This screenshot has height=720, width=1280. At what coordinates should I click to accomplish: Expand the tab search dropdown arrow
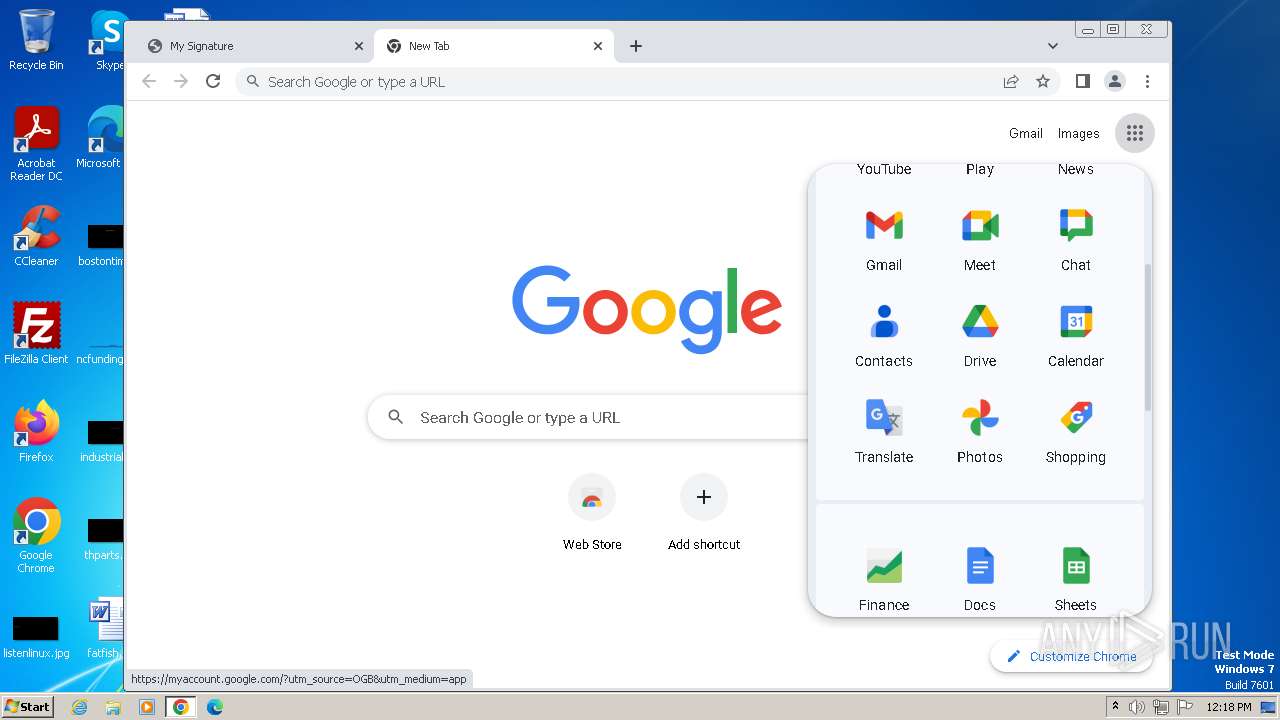pyautogui.click(x=1053, y=46)
